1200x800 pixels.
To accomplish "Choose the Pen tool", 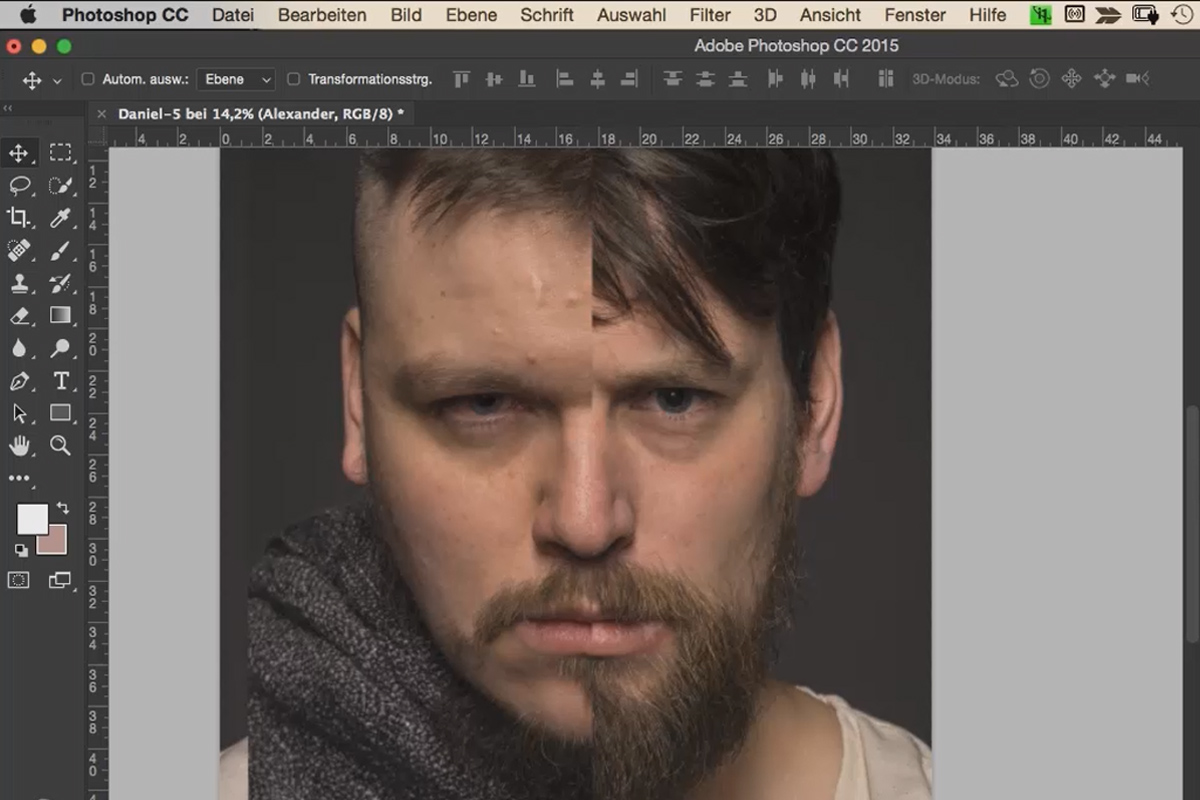I will (22, 380).
